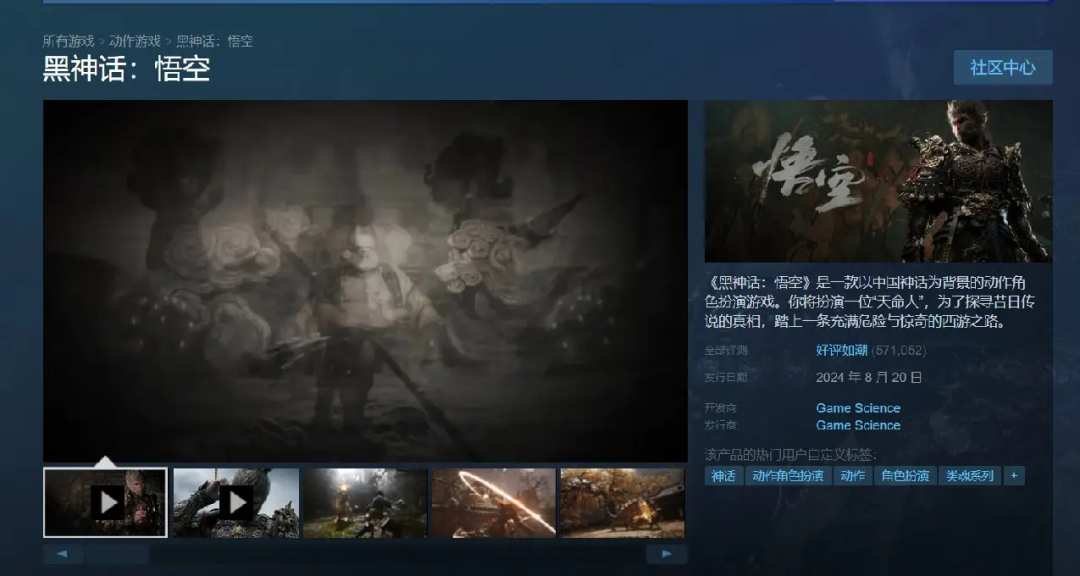Click the 悟空 game header image
1080x576 pixels.
878,181
